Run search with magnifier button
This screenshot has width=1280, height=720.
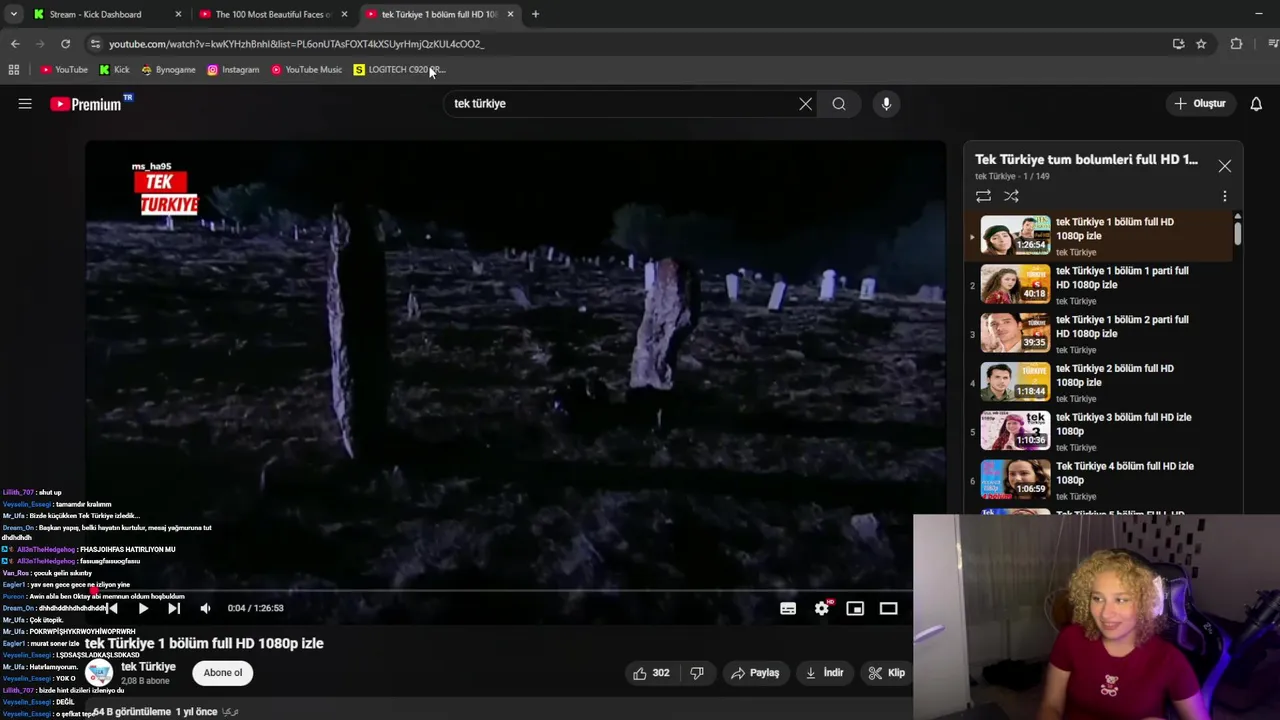pos(839,104)
